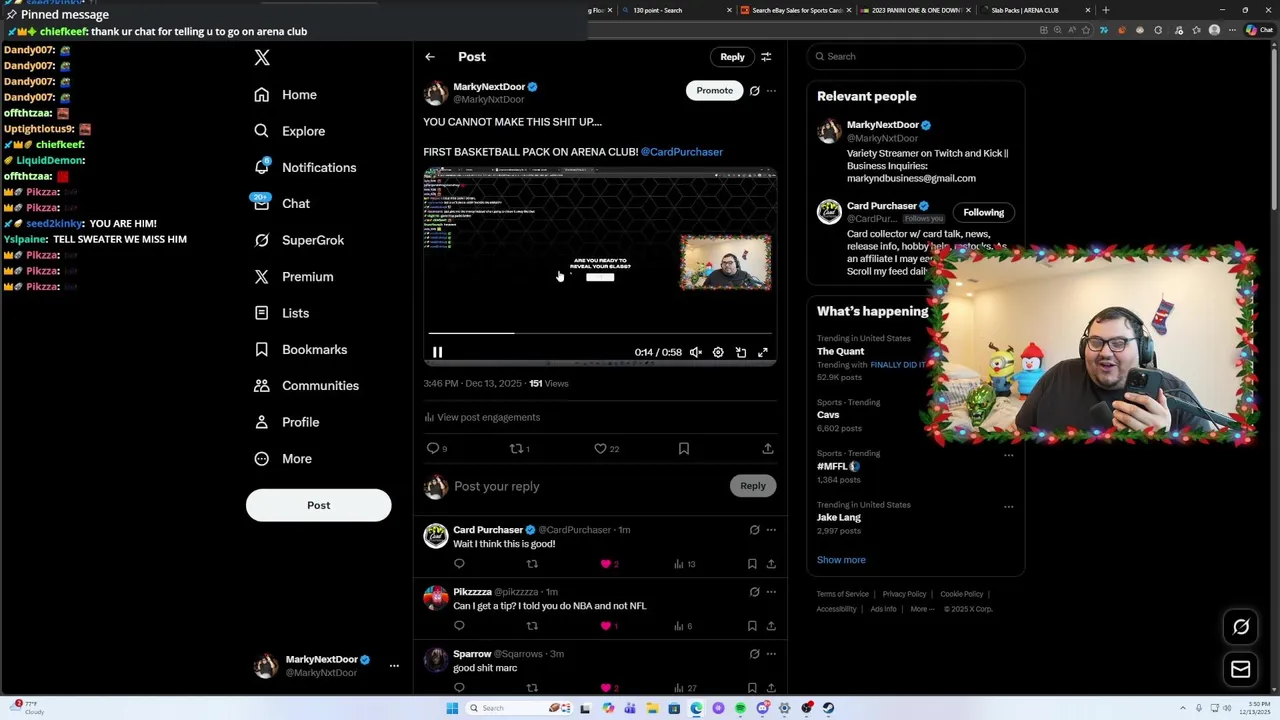Seek on the video progress bar
Screen dimensions: 1280x720
(600, 333)
